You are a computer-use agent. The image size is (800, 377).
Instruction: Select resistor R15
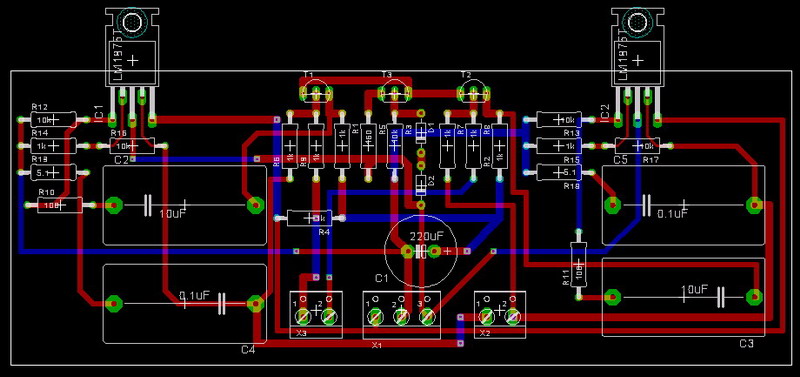(559, 146)
